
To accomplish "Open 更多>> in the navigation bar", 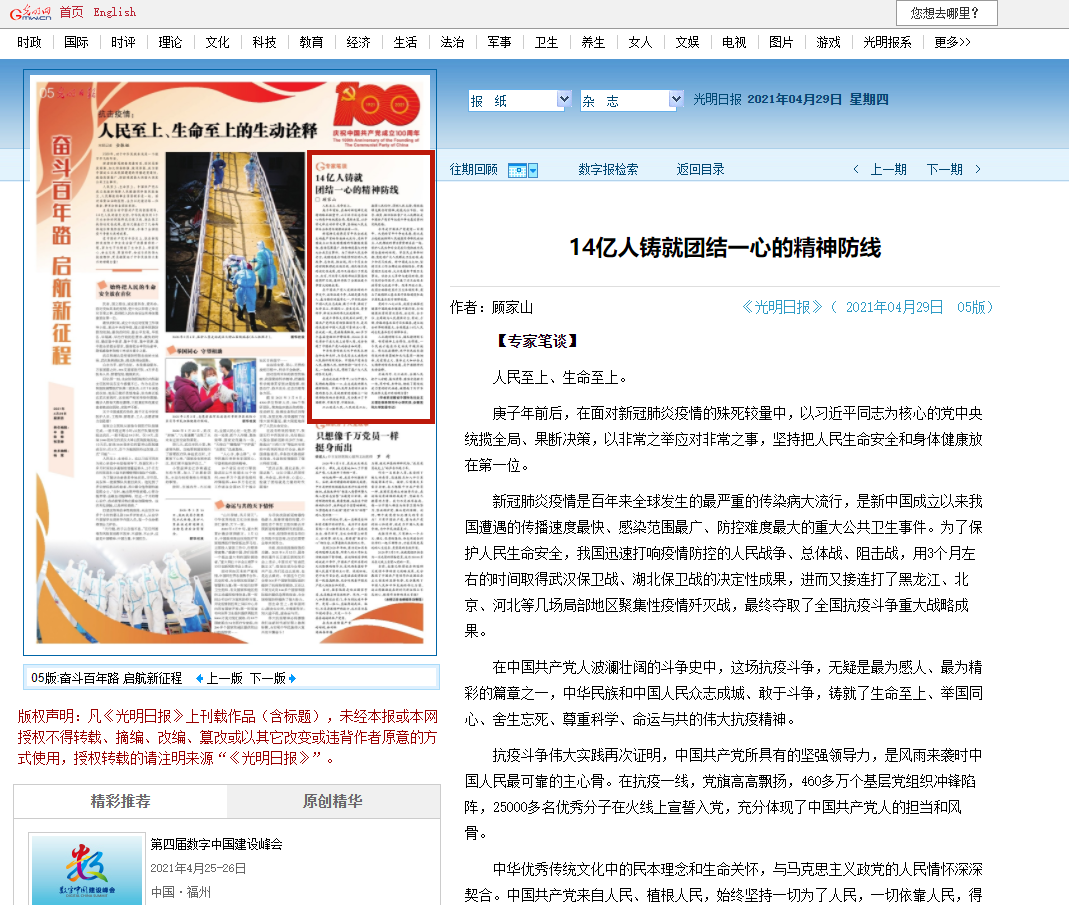I will tap(952, 42).
